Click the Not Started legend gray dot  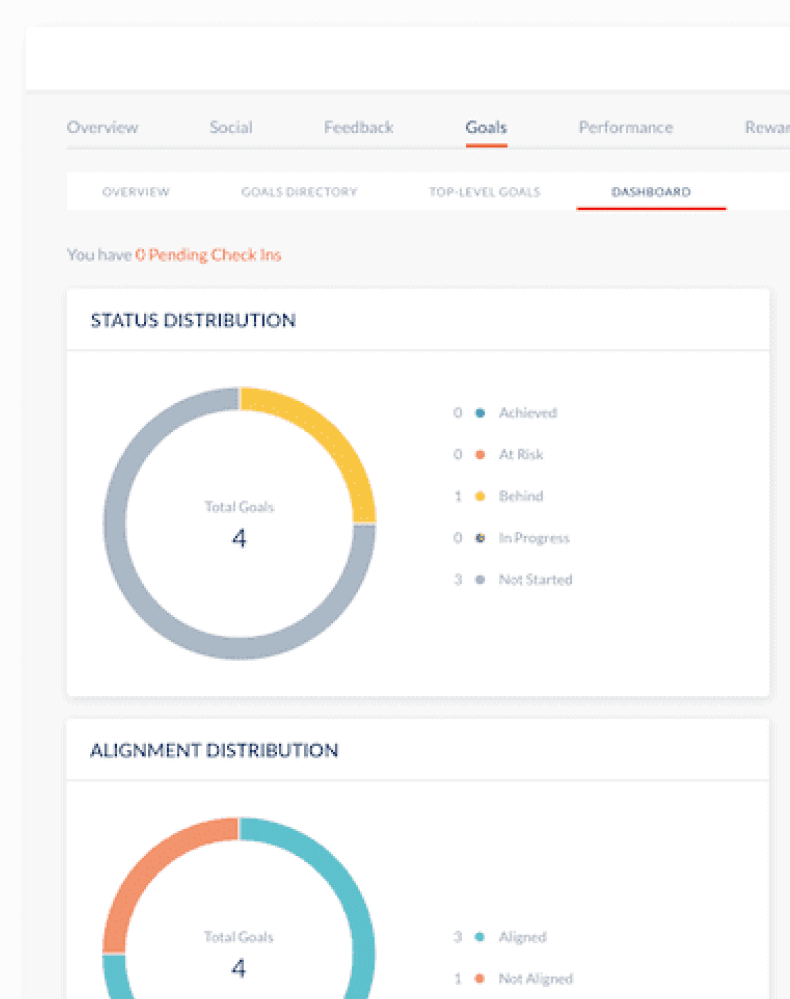coord(480,580)
